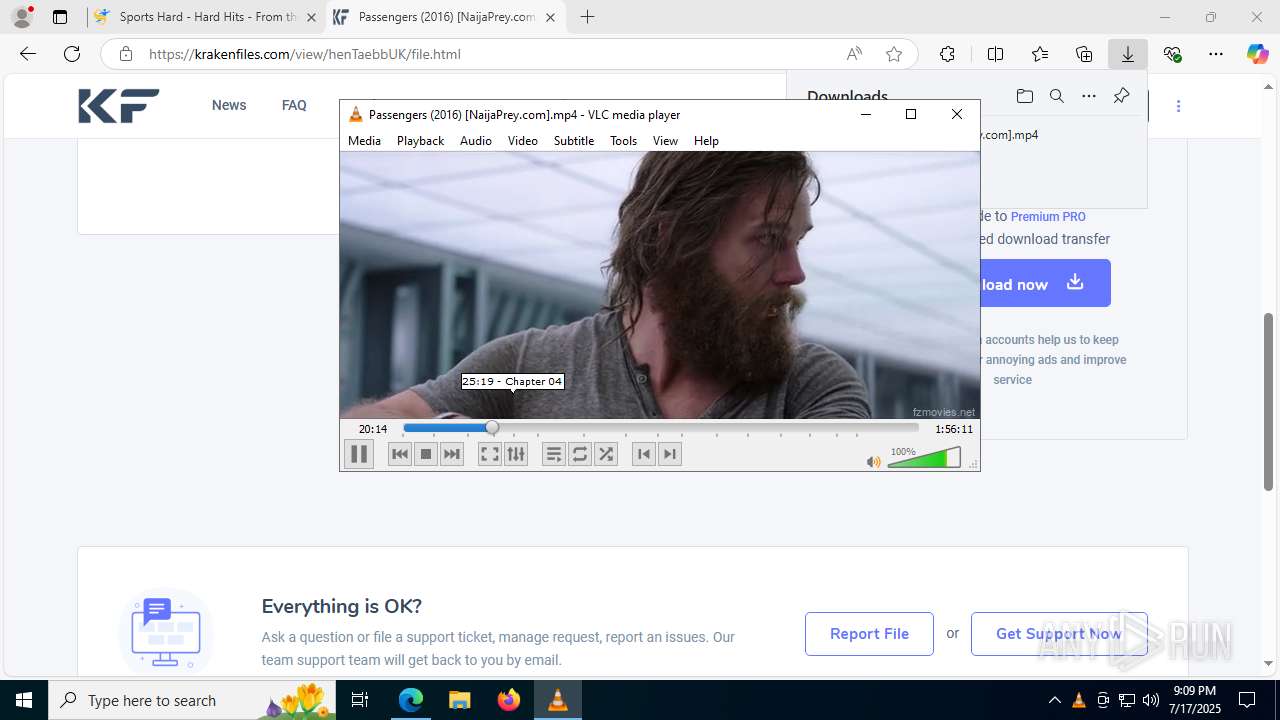1280x720 pixels.
Task: Open Edge tab actions menu
Action: 60,17
